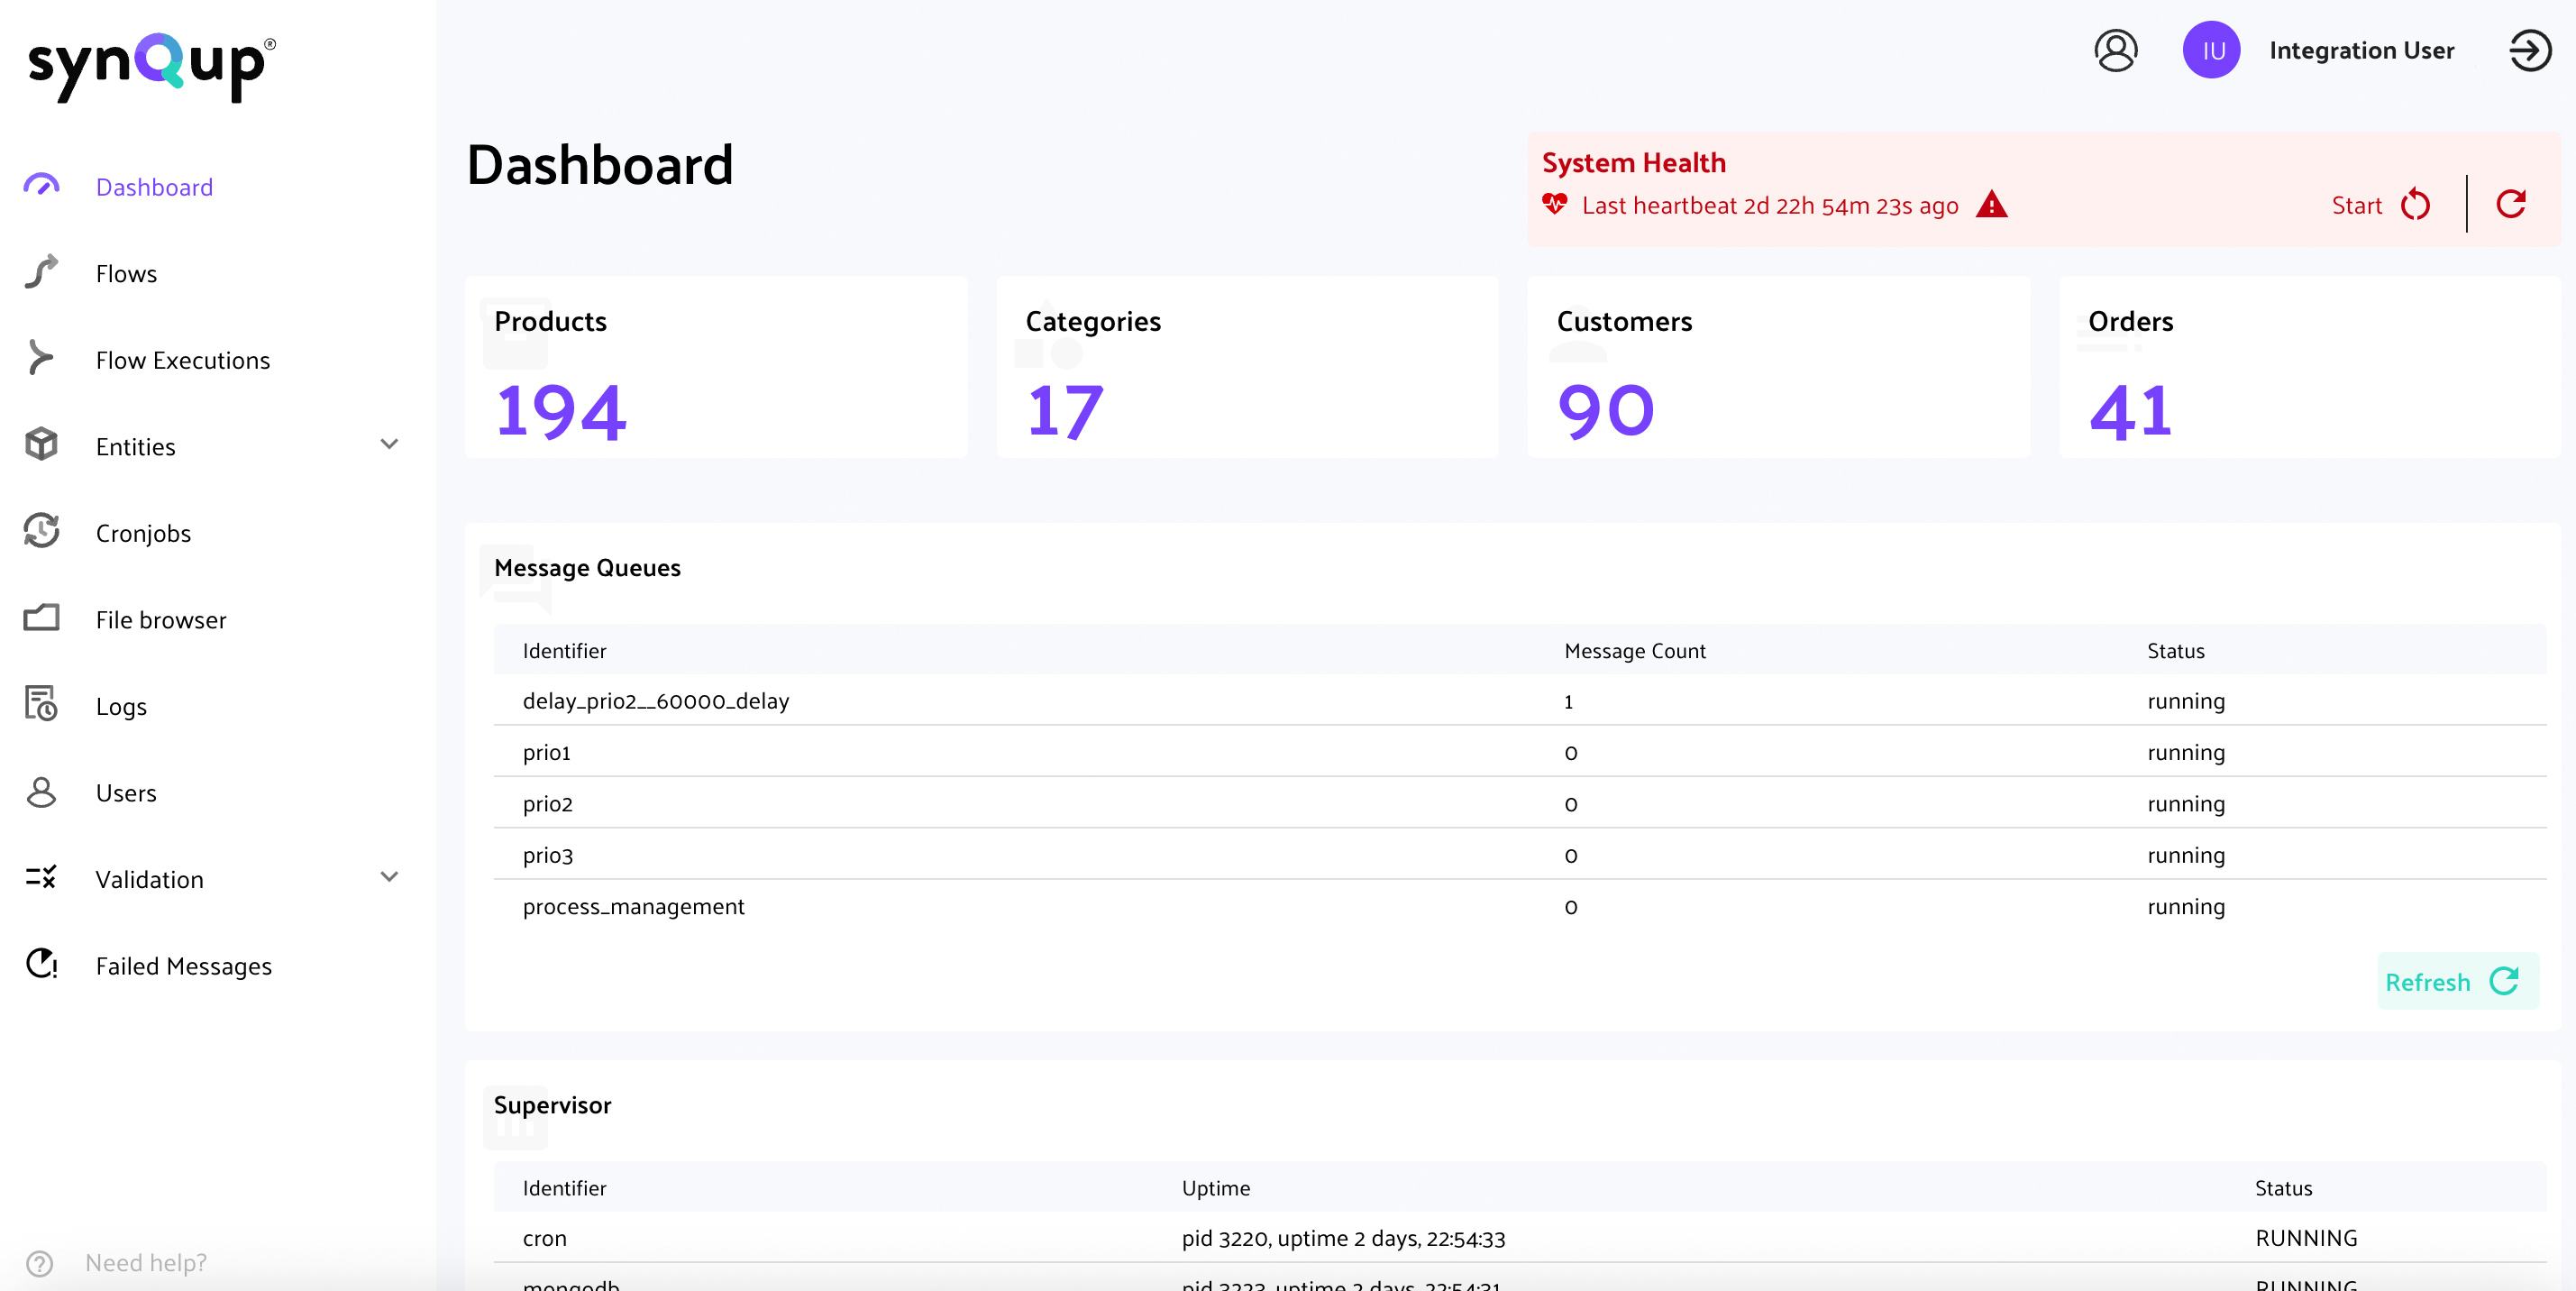Click the logout arrow icon
The image size is (2576, 1291).
(2529, 50)
